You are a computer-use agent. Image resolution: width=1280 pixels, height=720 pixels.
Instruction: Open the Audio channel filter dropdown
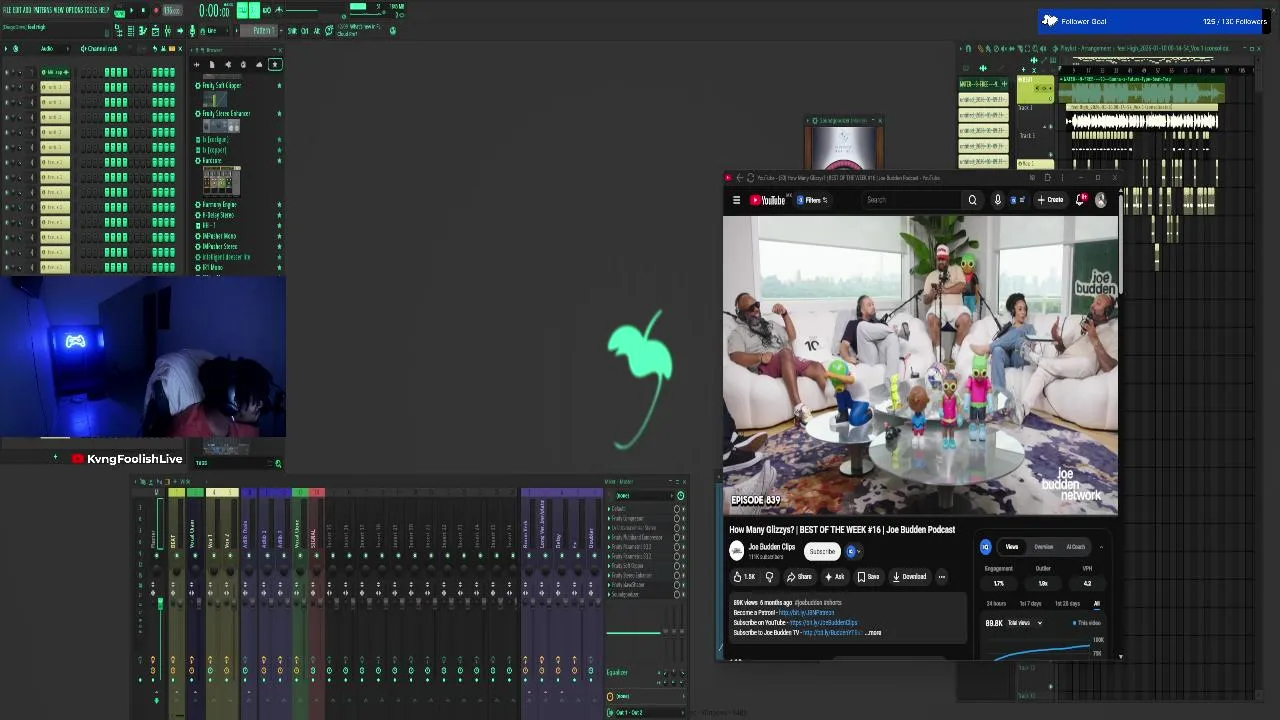54,49
